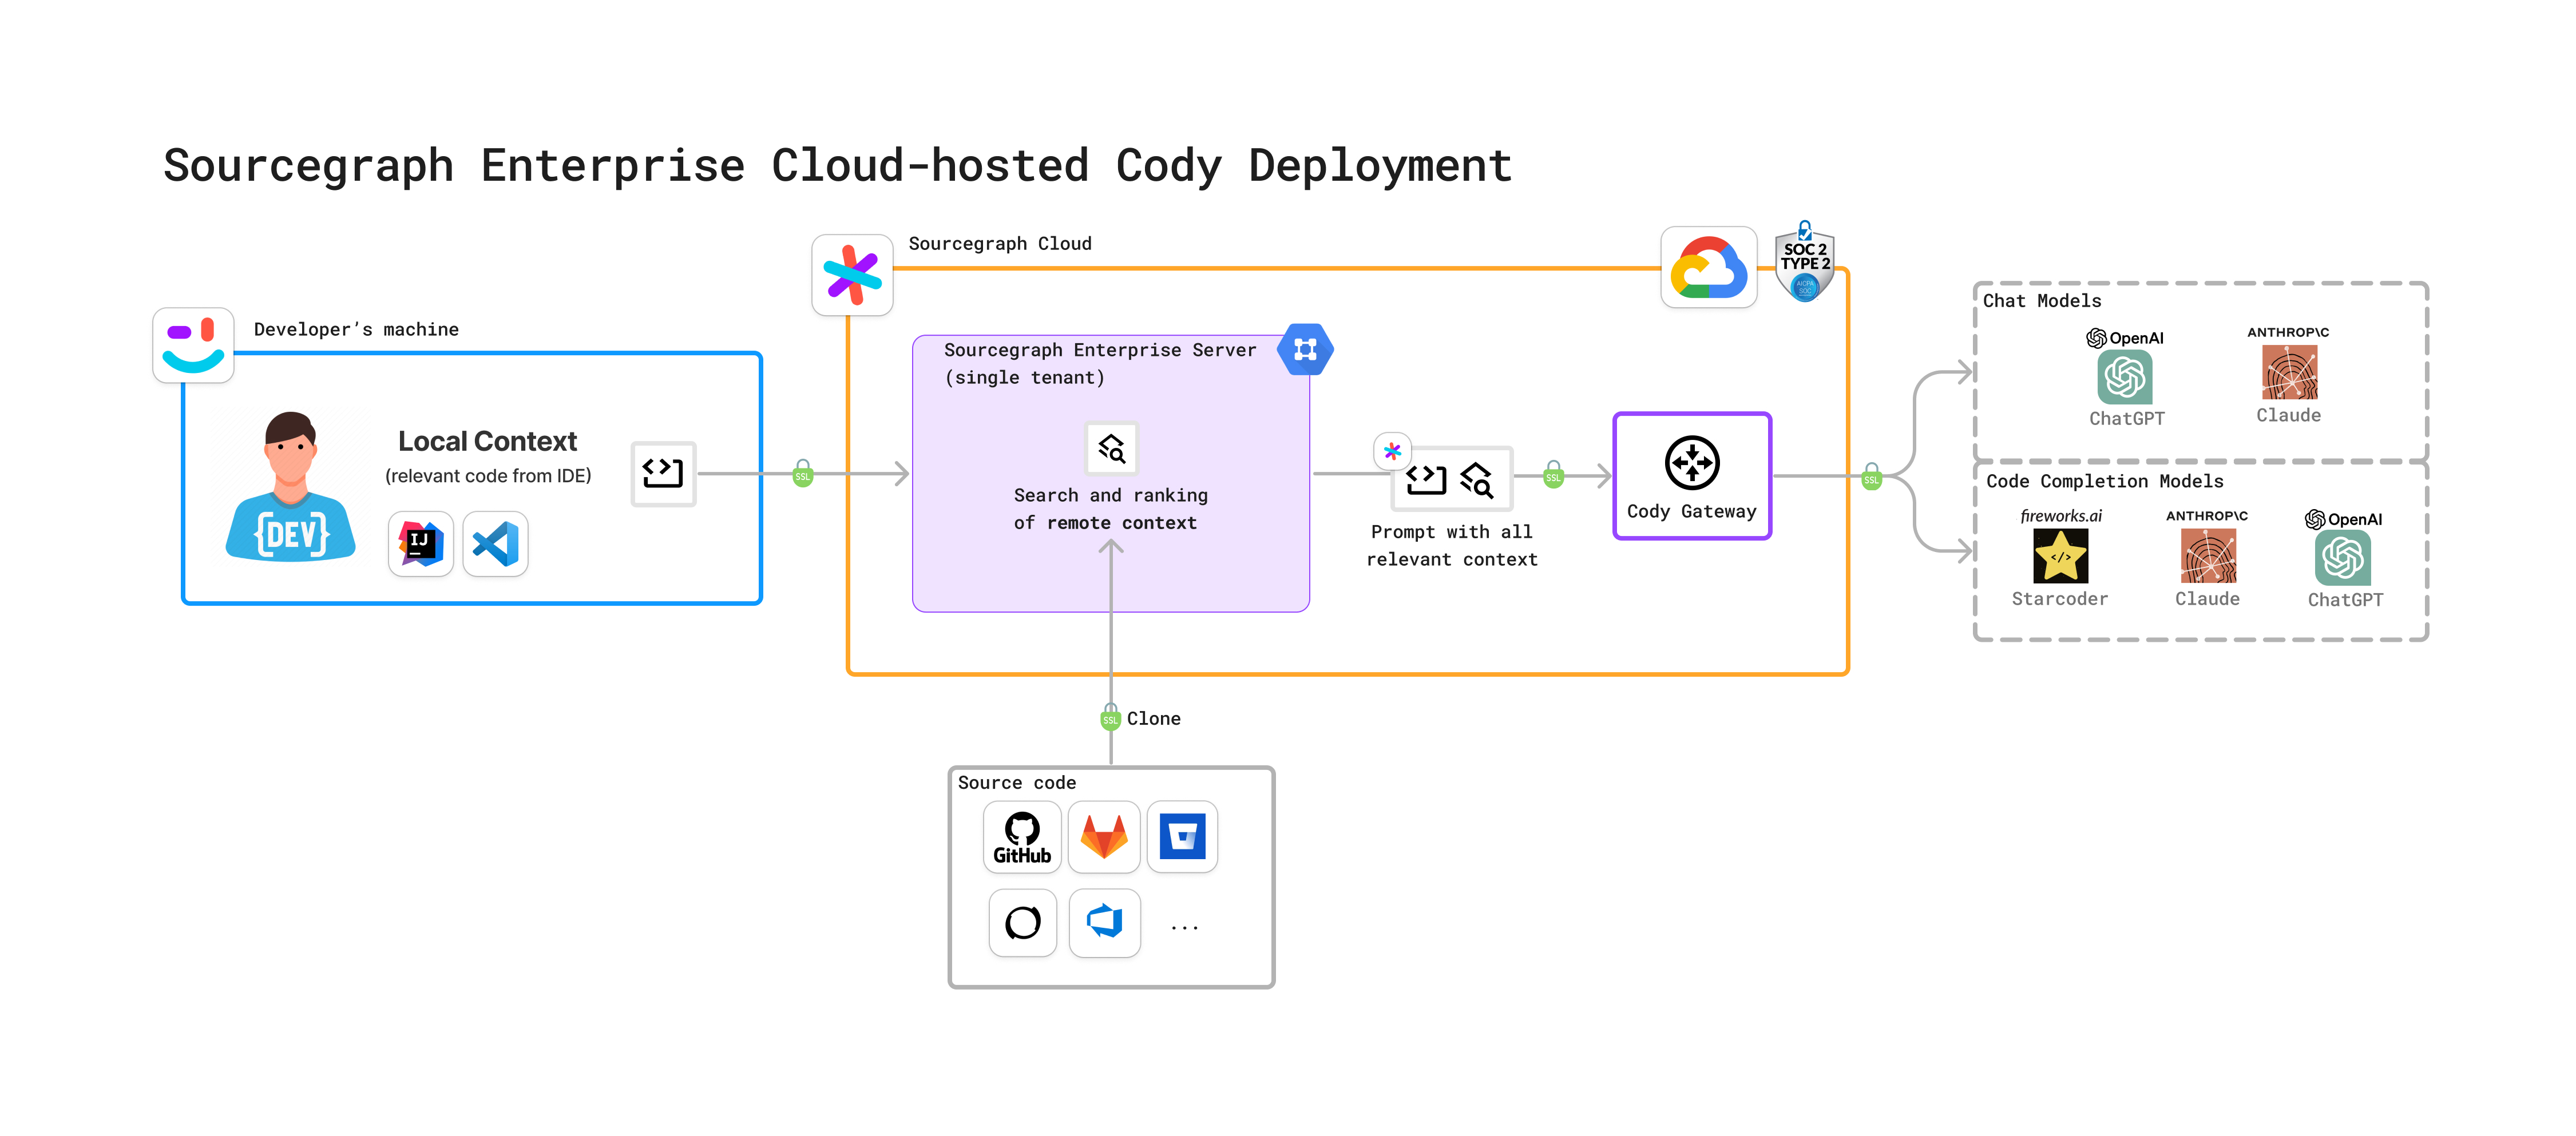Click the Cody smiley face logo
Screen dimensions: 2576x1136
point(193,345)
